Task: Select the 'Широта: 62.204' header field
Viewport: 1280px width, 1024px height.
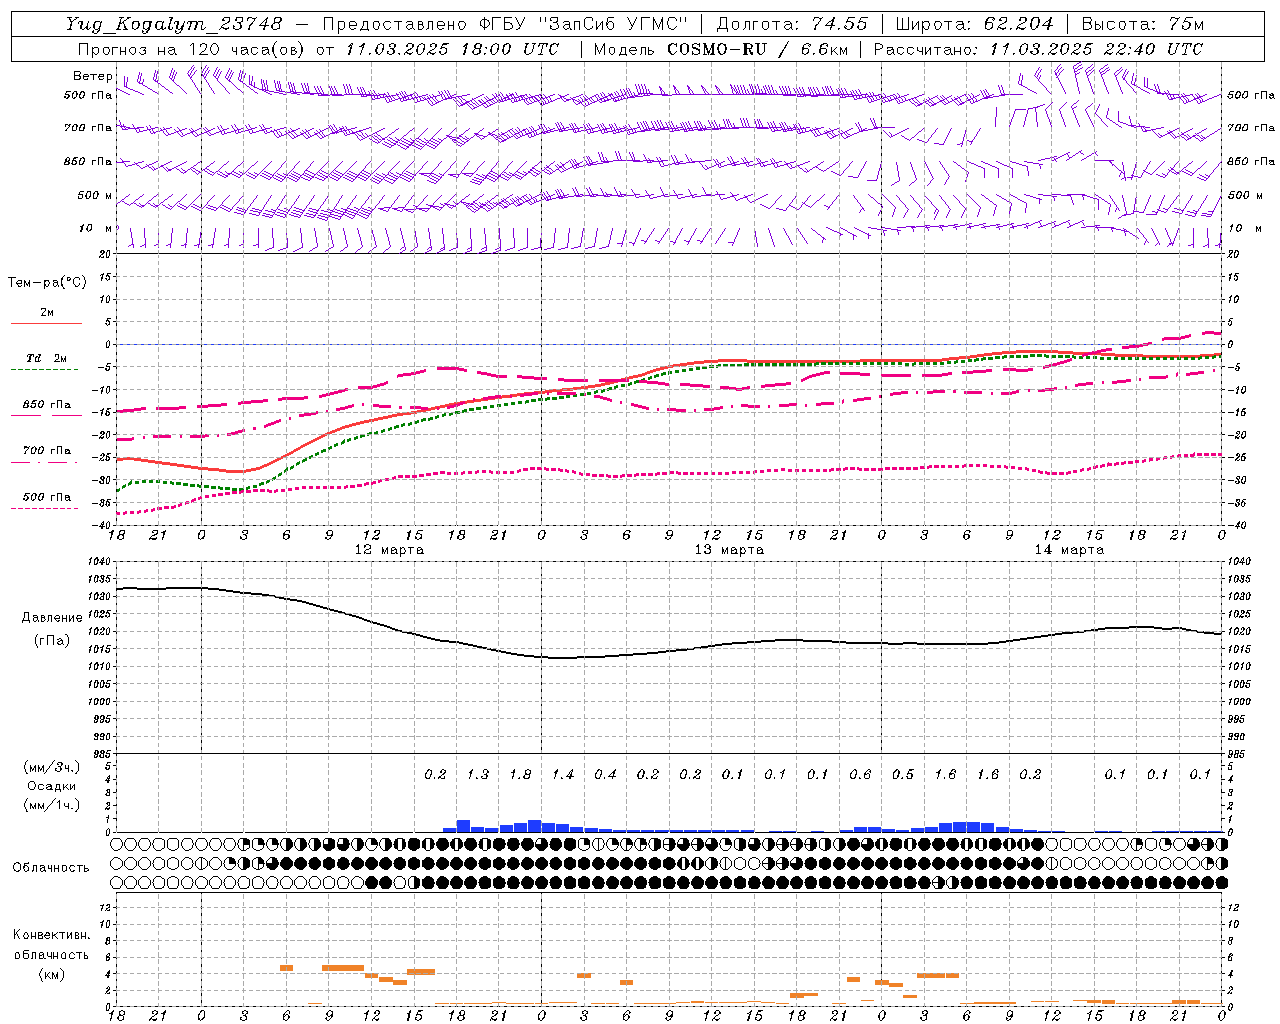Action: [974, 24]
